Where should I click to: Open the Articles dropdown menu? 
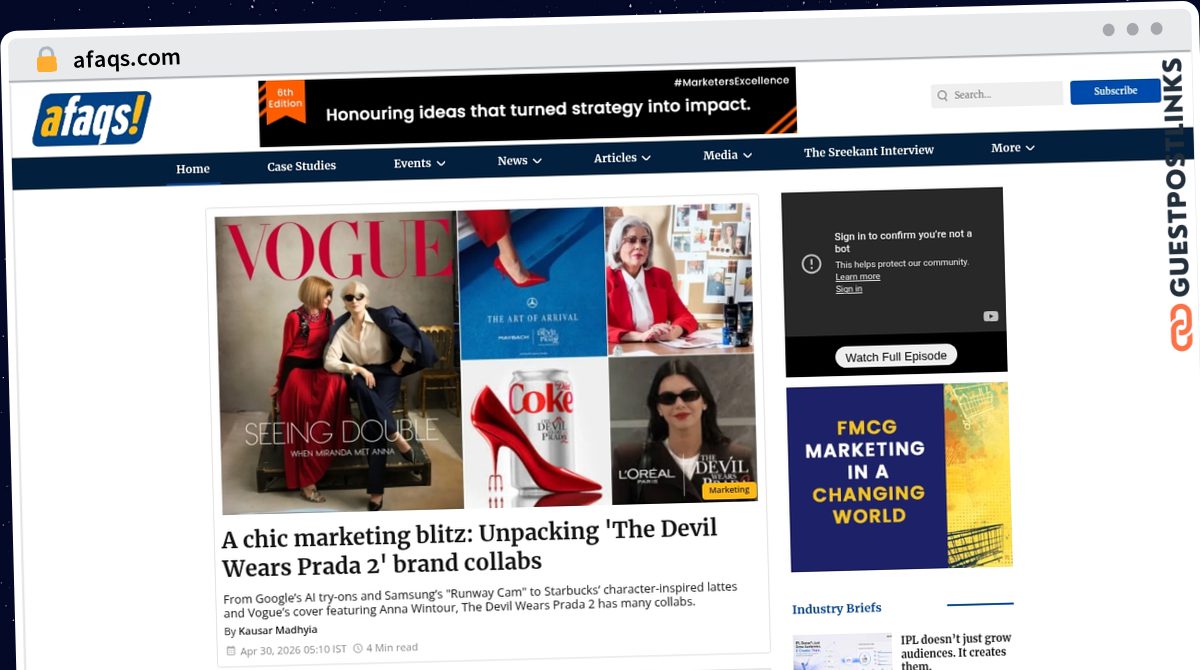pyautogui.click(x=621, y=158)
